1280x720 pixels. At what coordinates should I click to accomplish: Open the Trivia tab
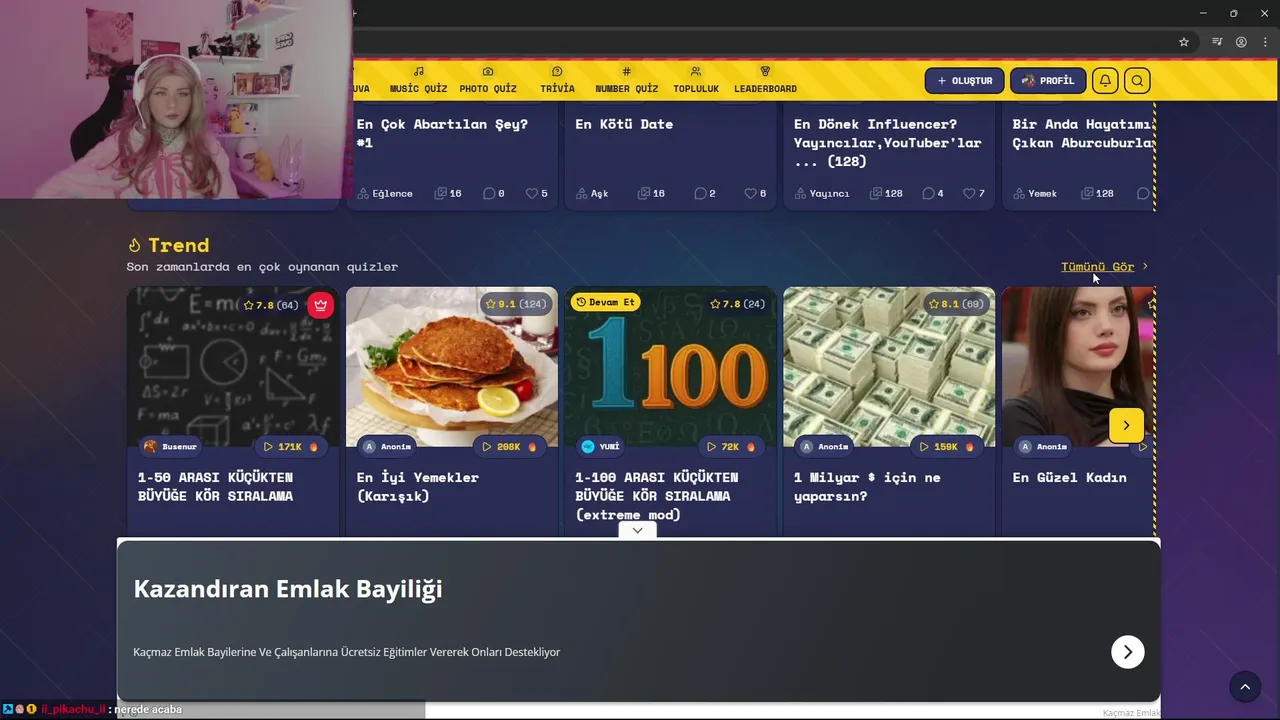[x=557, y=80]
